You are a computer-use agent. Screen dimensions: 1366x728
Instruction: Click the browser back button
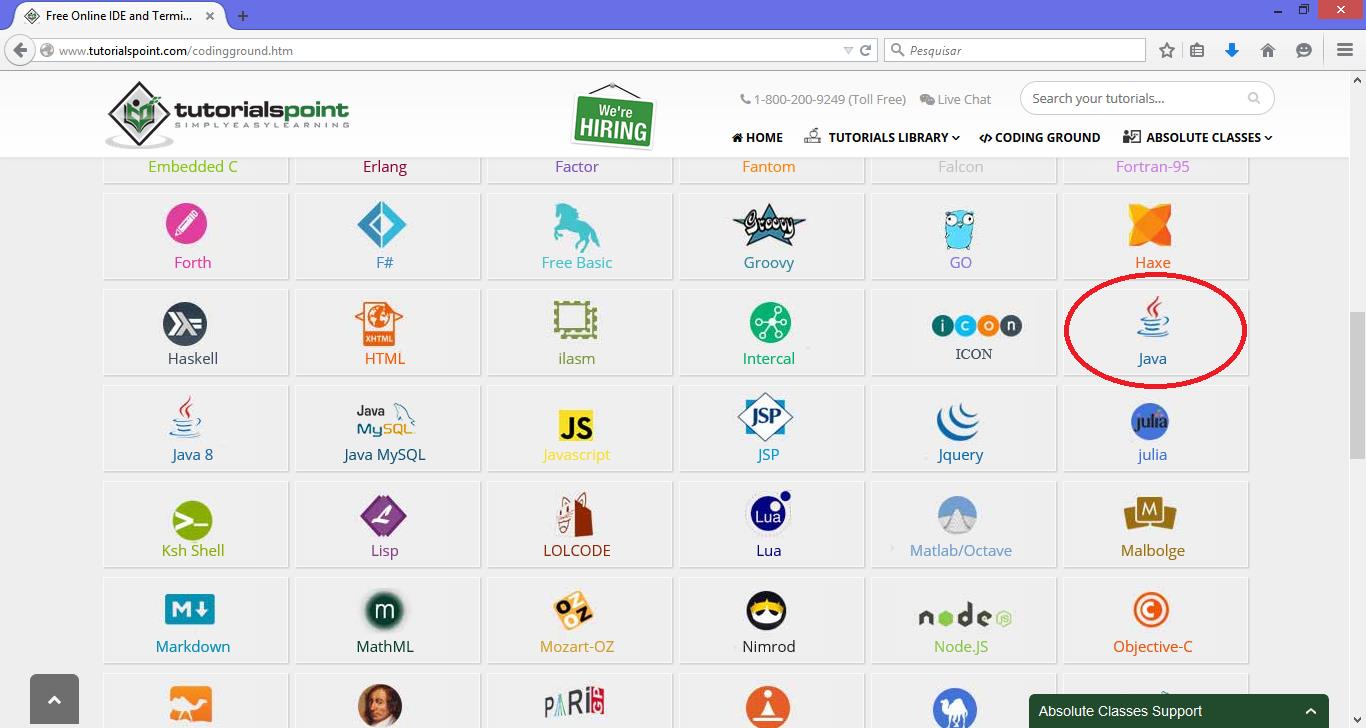point(20,50)
